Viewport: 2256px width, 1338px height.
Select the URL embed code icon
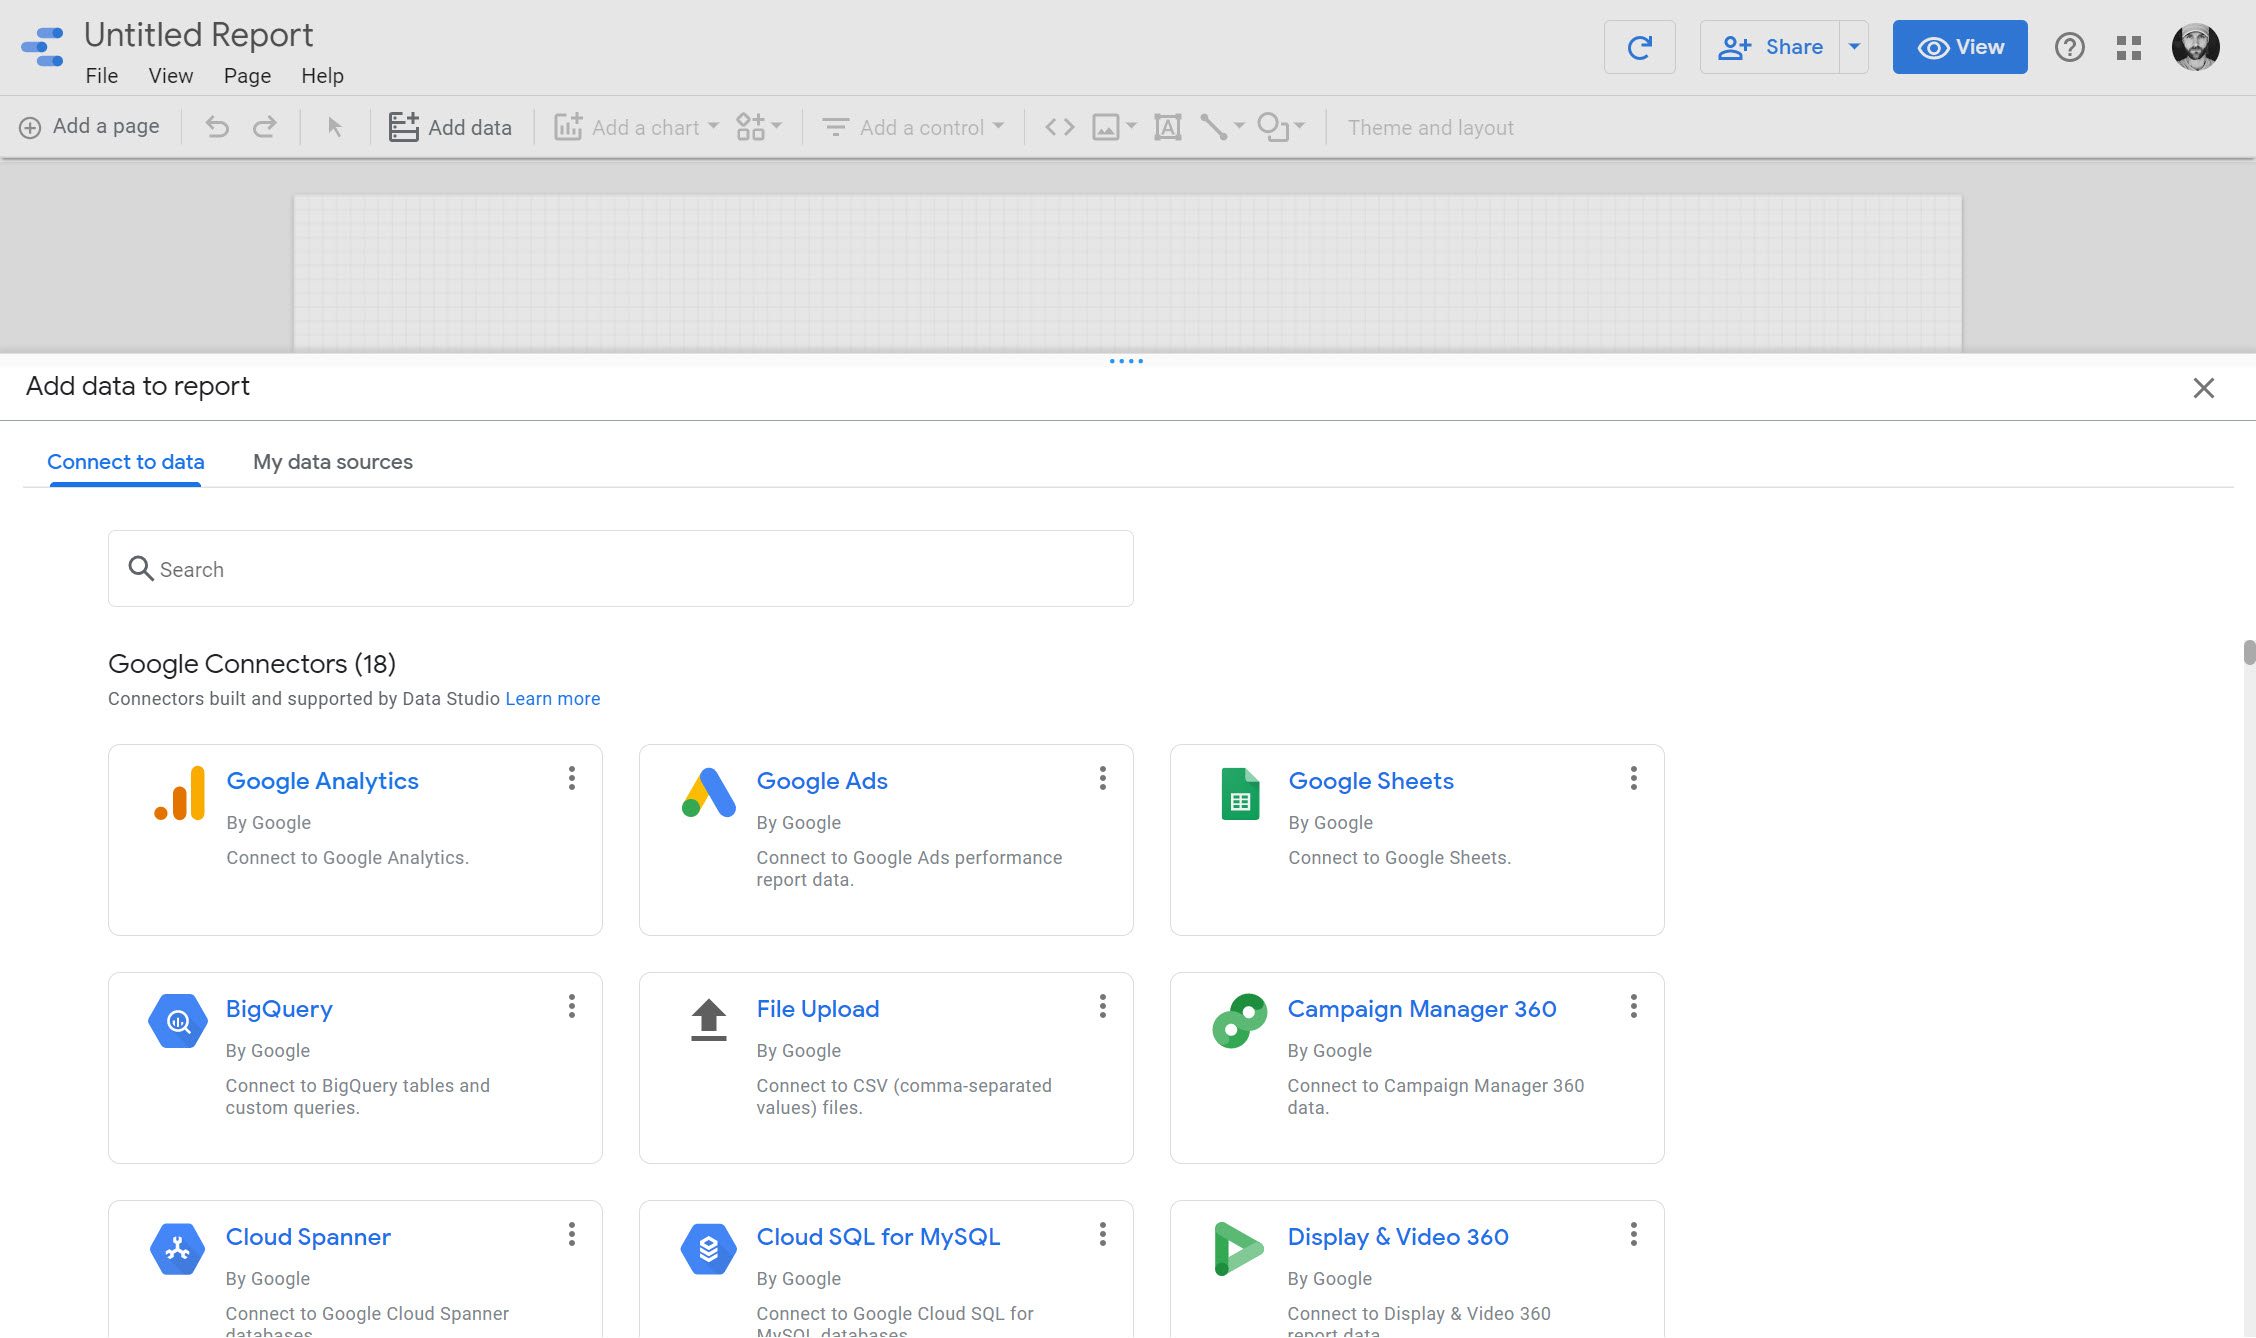click(1059, 127)
